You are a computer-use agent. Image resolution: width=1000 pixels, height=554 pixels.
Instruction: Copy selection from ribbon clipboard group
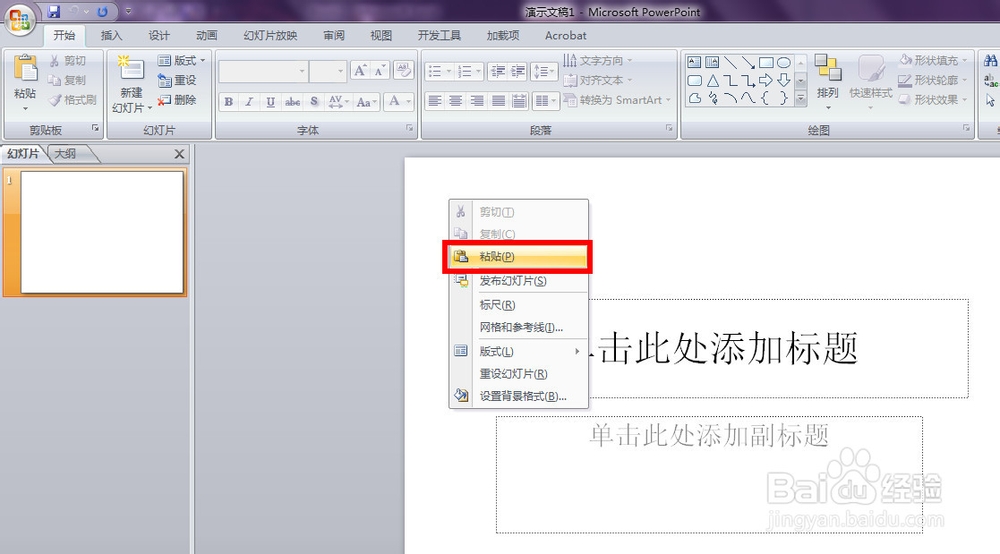point(68,80)
